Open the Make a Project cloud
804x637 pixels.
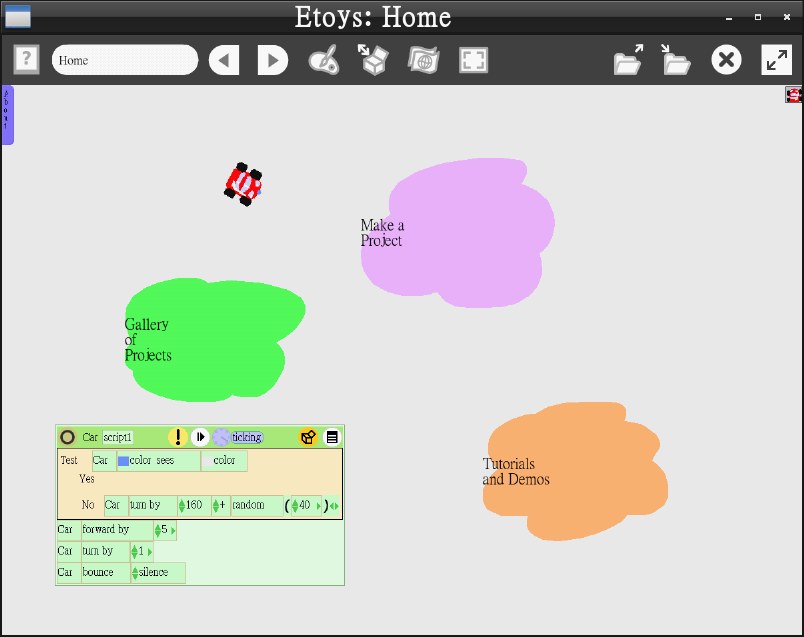click(457, 233)
